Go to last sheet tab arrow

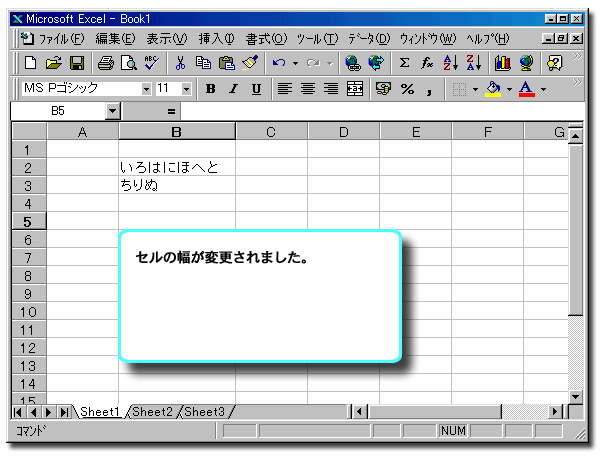tap(64, 412)
